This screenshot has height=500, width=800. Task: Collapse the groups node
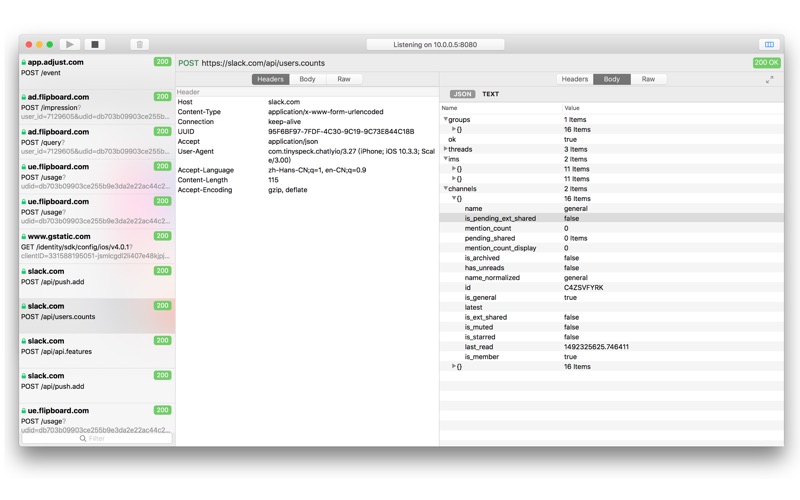[x=445, y=119]
